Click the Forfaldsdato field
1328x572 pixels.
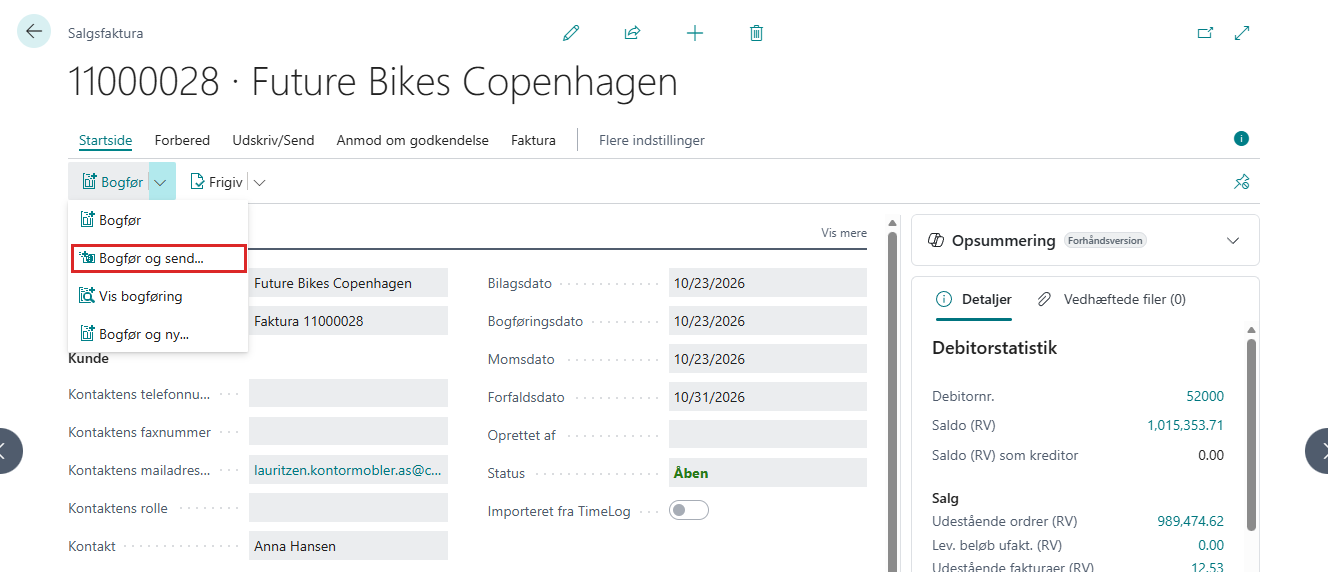click(x=768, y=397)
